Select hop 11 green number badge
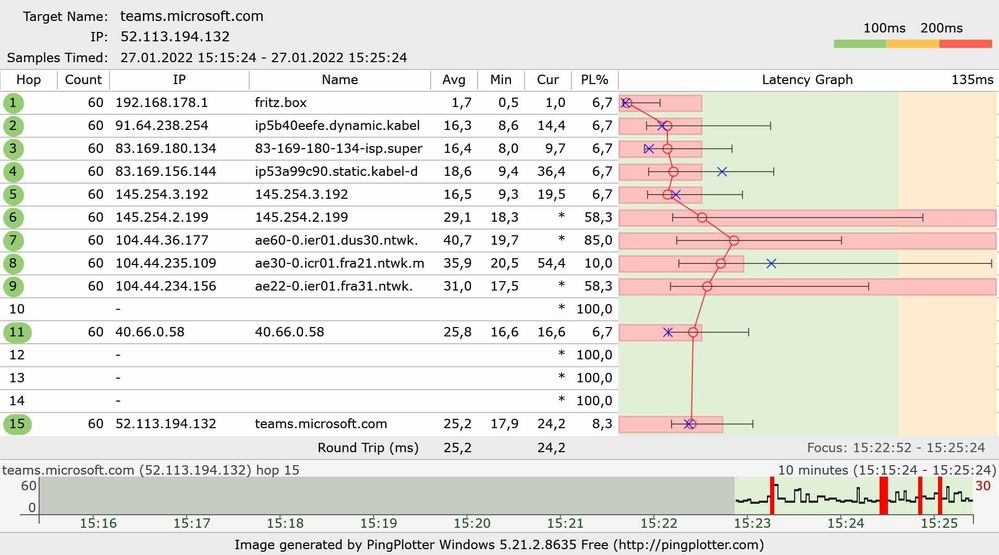Image resolution: width=999 pixels, height=555 pixels. coord(17,332)
